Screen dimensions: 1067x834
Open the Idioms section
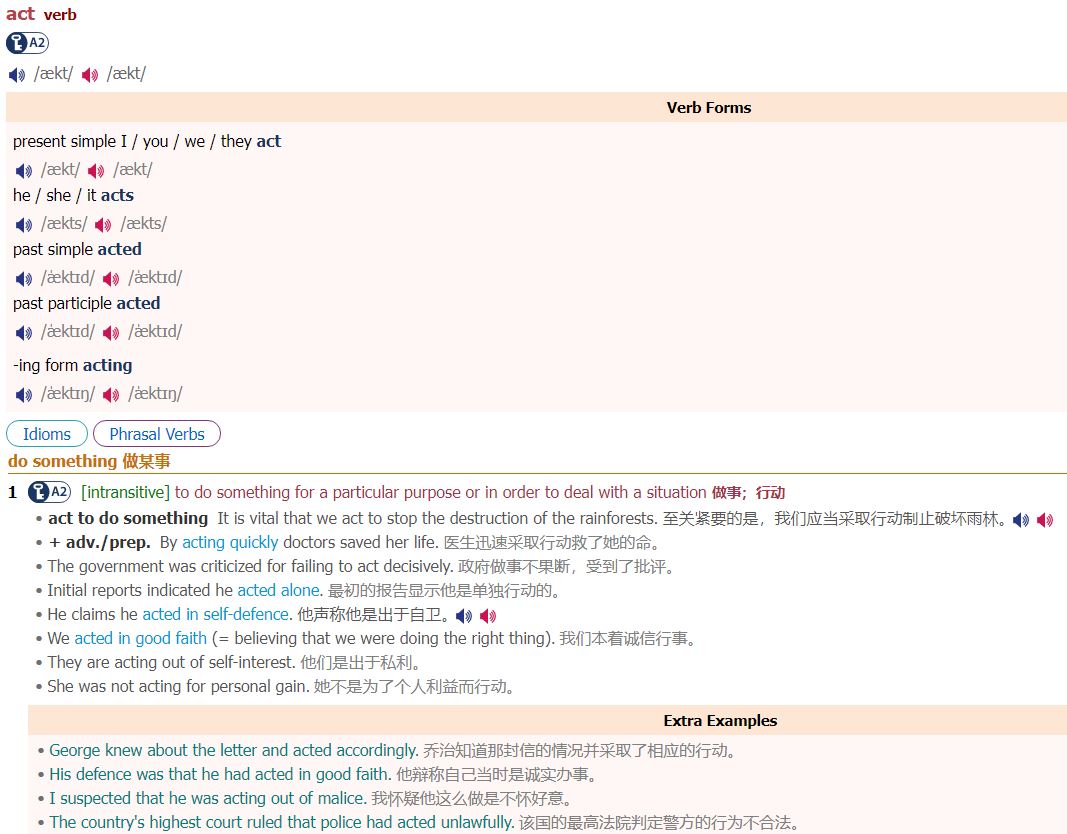(46, 434)
